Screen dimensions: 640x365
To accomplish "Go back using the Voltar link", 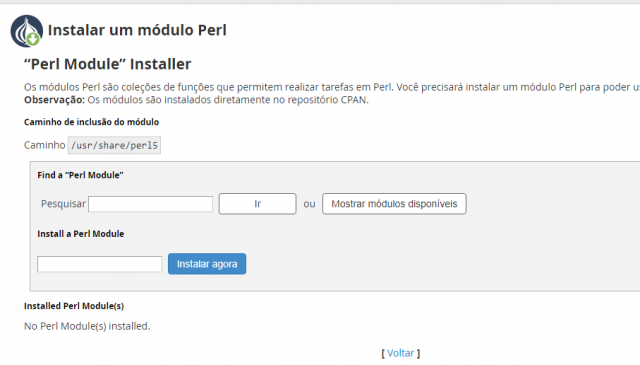I will 400,353.
